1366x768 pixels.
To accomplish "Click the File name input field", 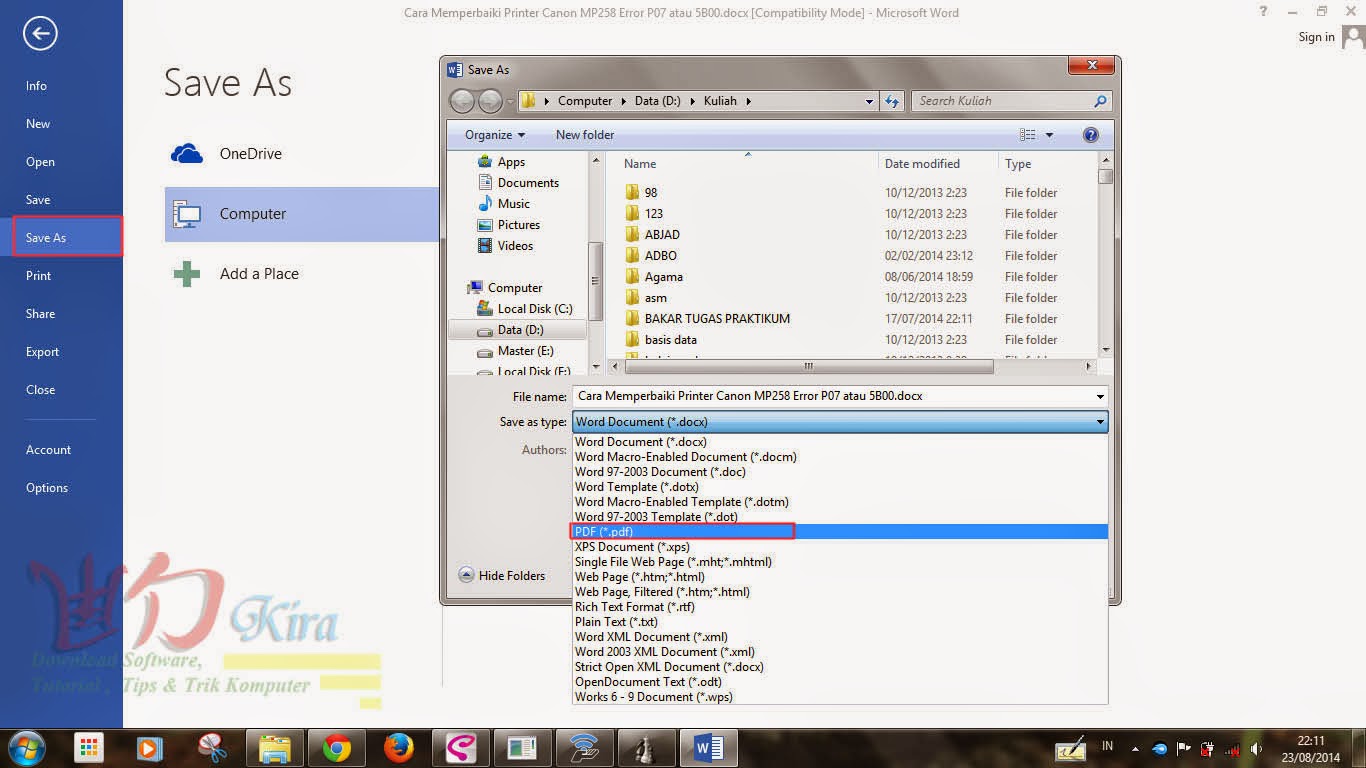I will [840, 396].
